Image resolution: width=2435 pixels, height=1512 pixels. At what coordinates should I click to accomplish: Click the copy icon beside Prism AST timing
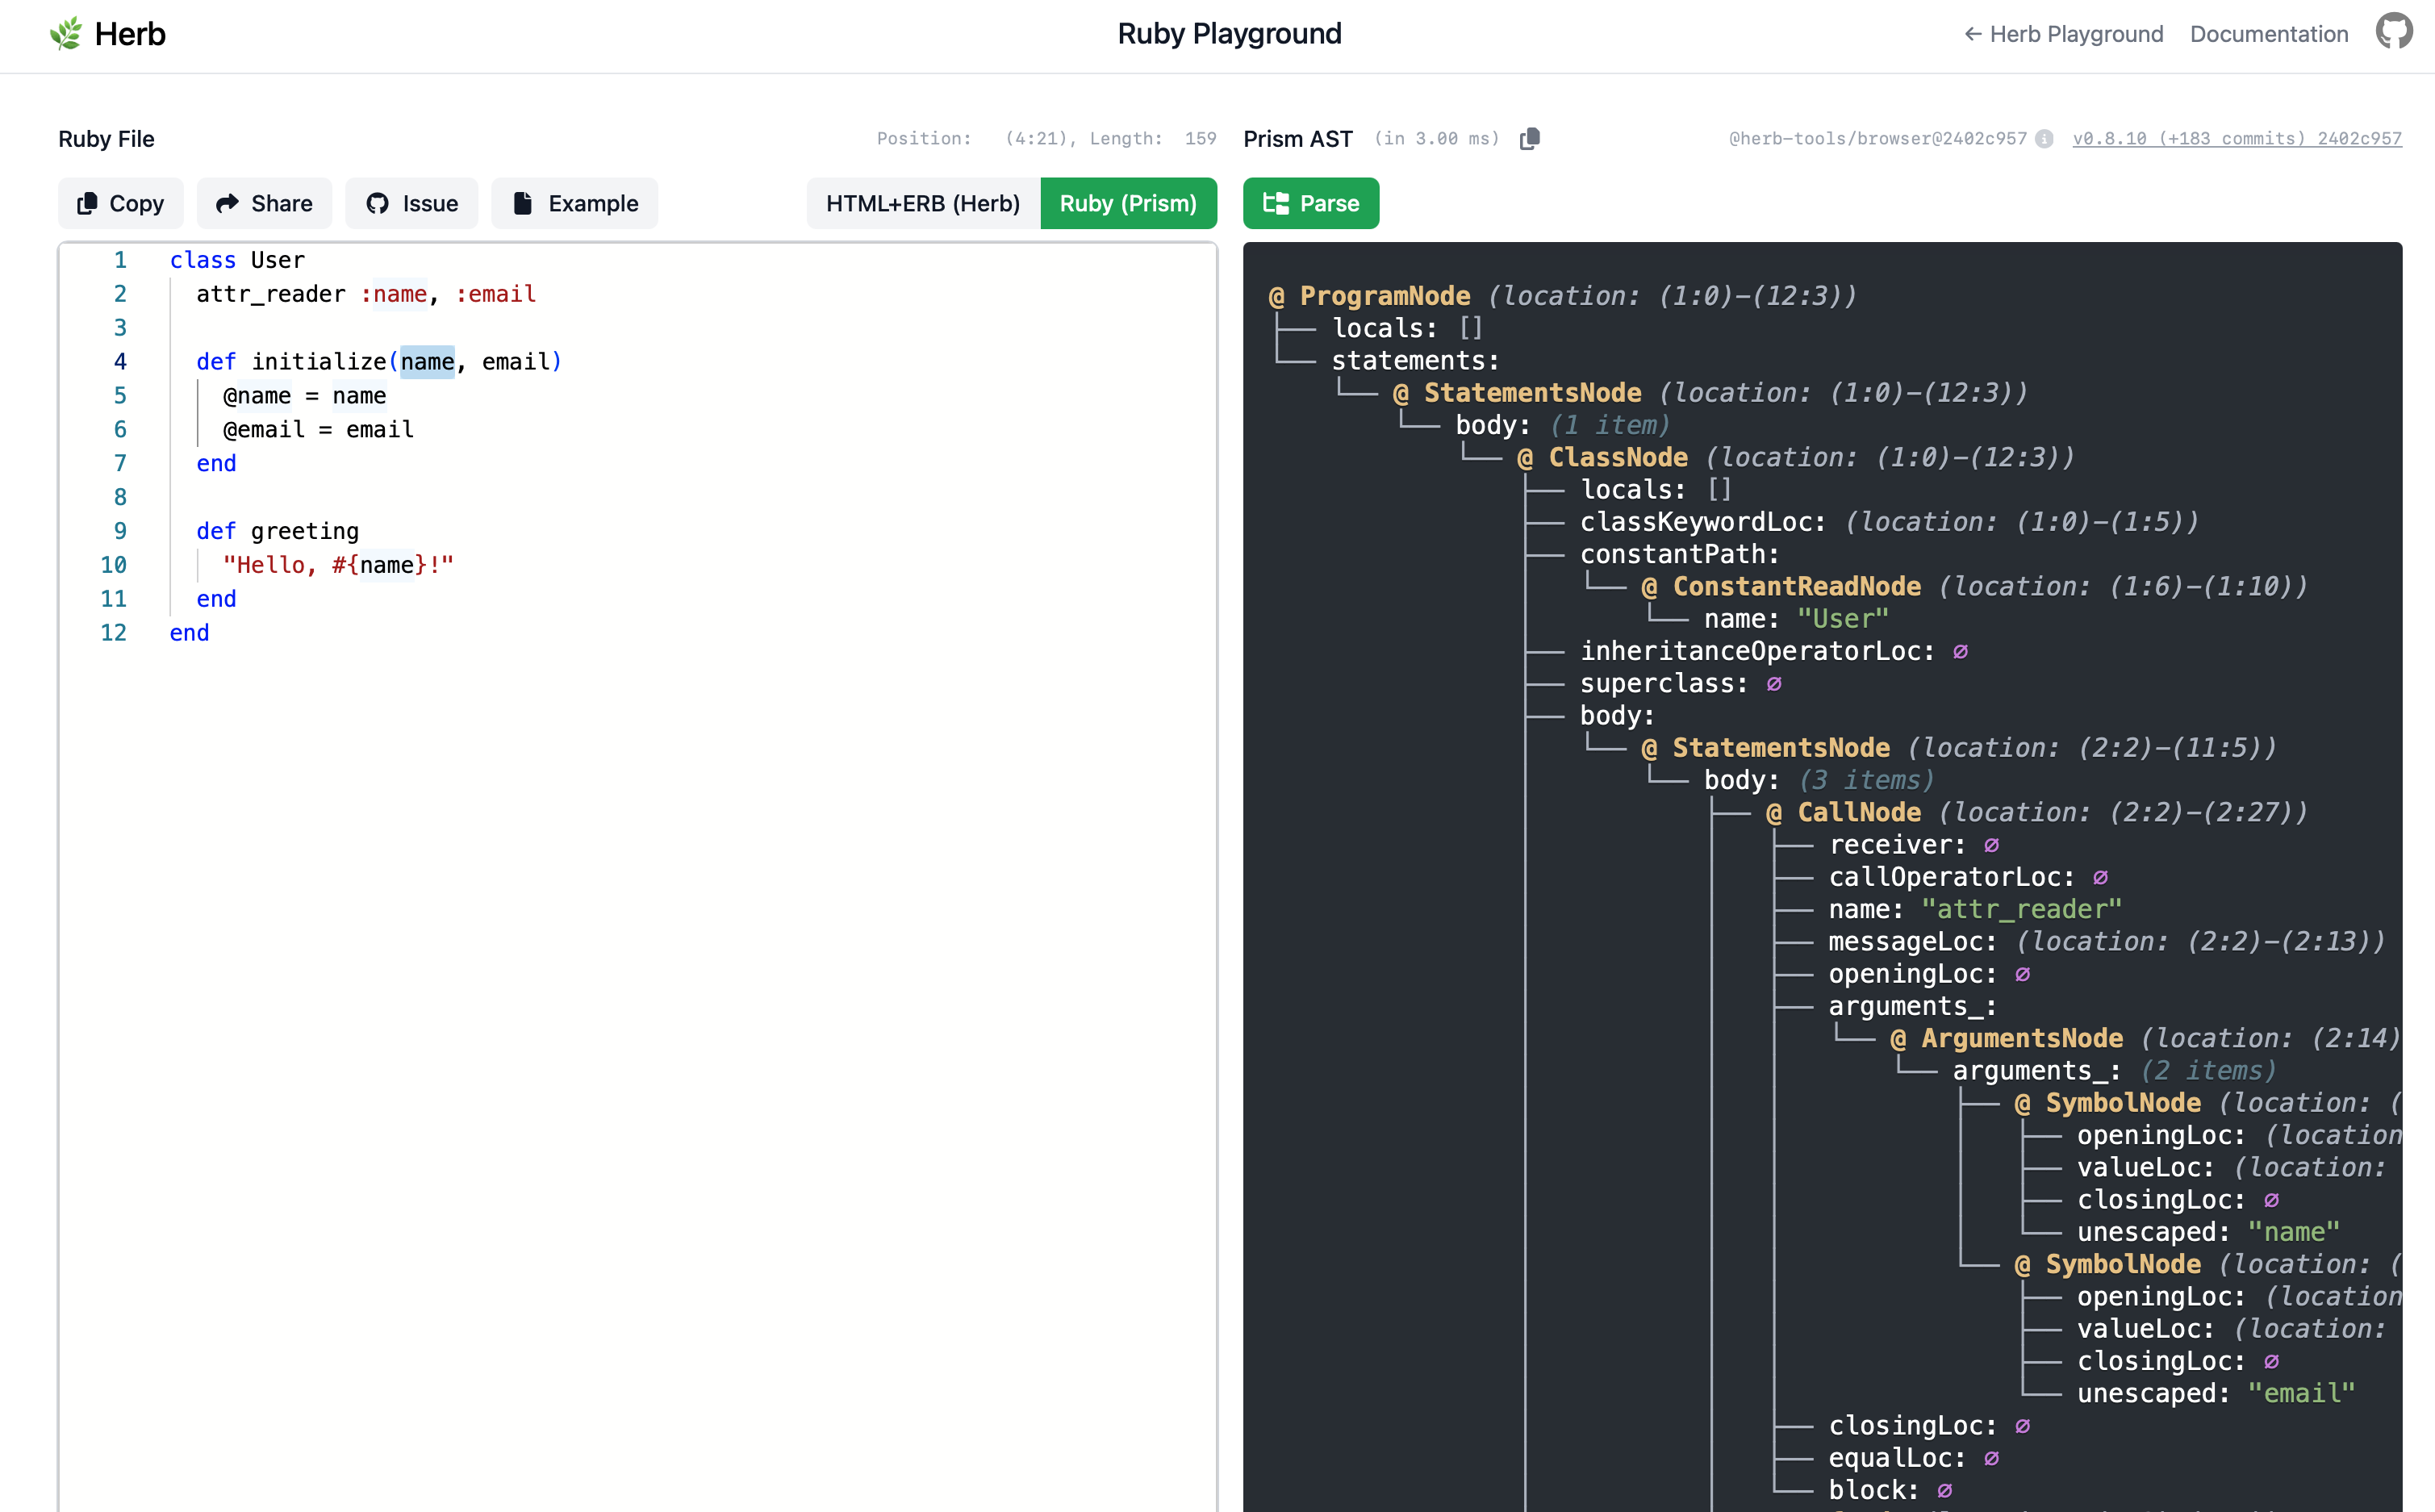[1529, 138]
